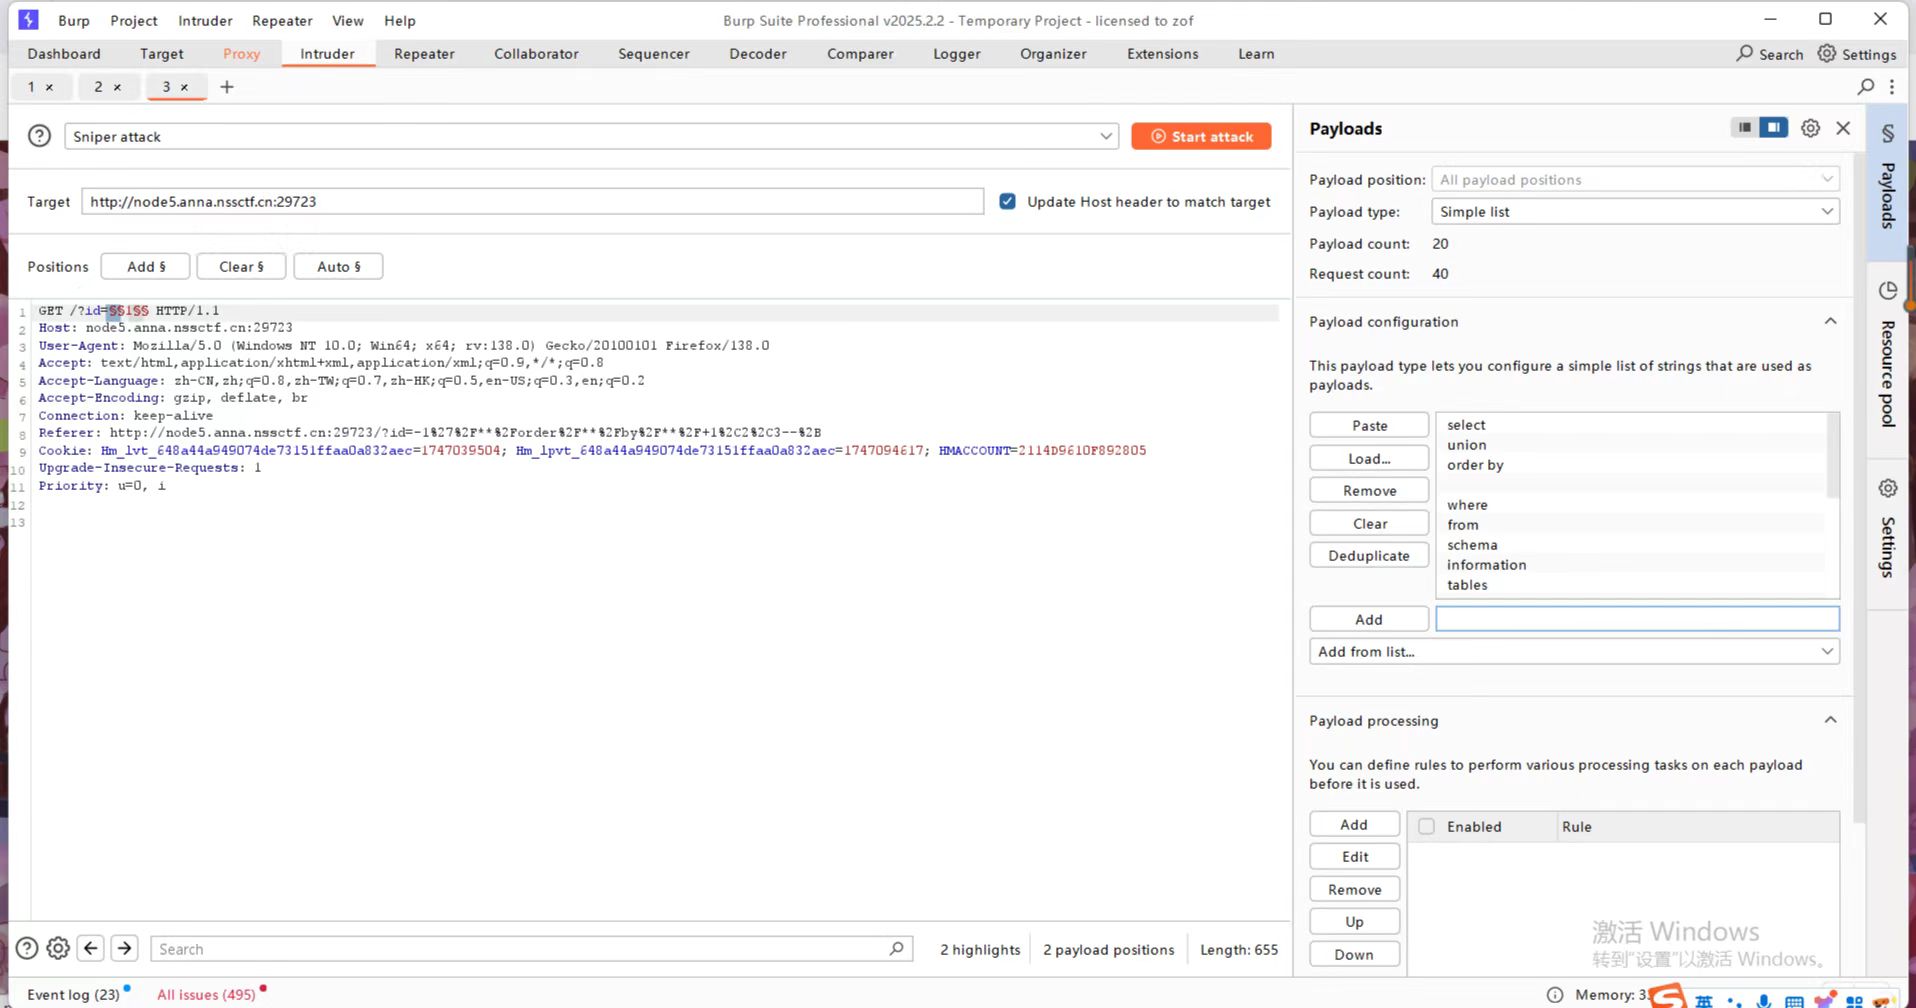1916x1008 pixels.
Task: Click the tab search magnifier icon
Action: point(1866,87)
